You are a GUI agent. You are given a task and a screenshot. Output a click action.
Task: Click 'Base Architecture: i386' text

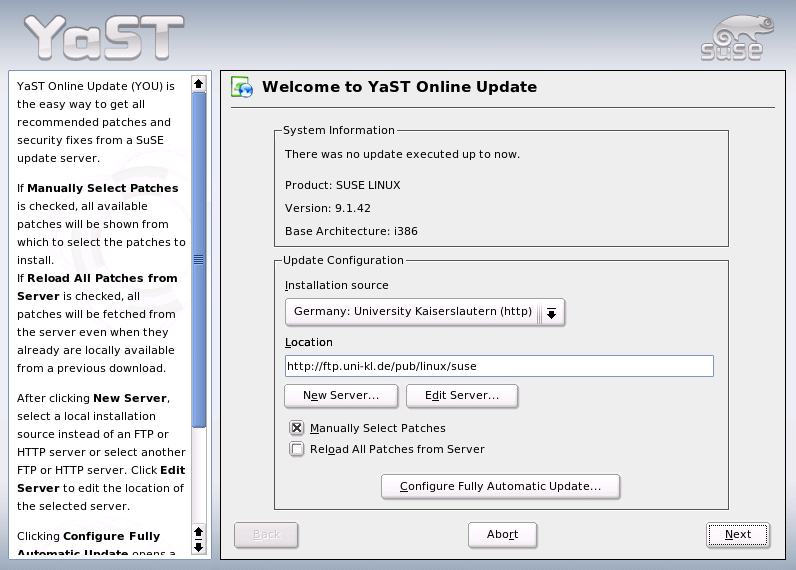pos(351,231)
